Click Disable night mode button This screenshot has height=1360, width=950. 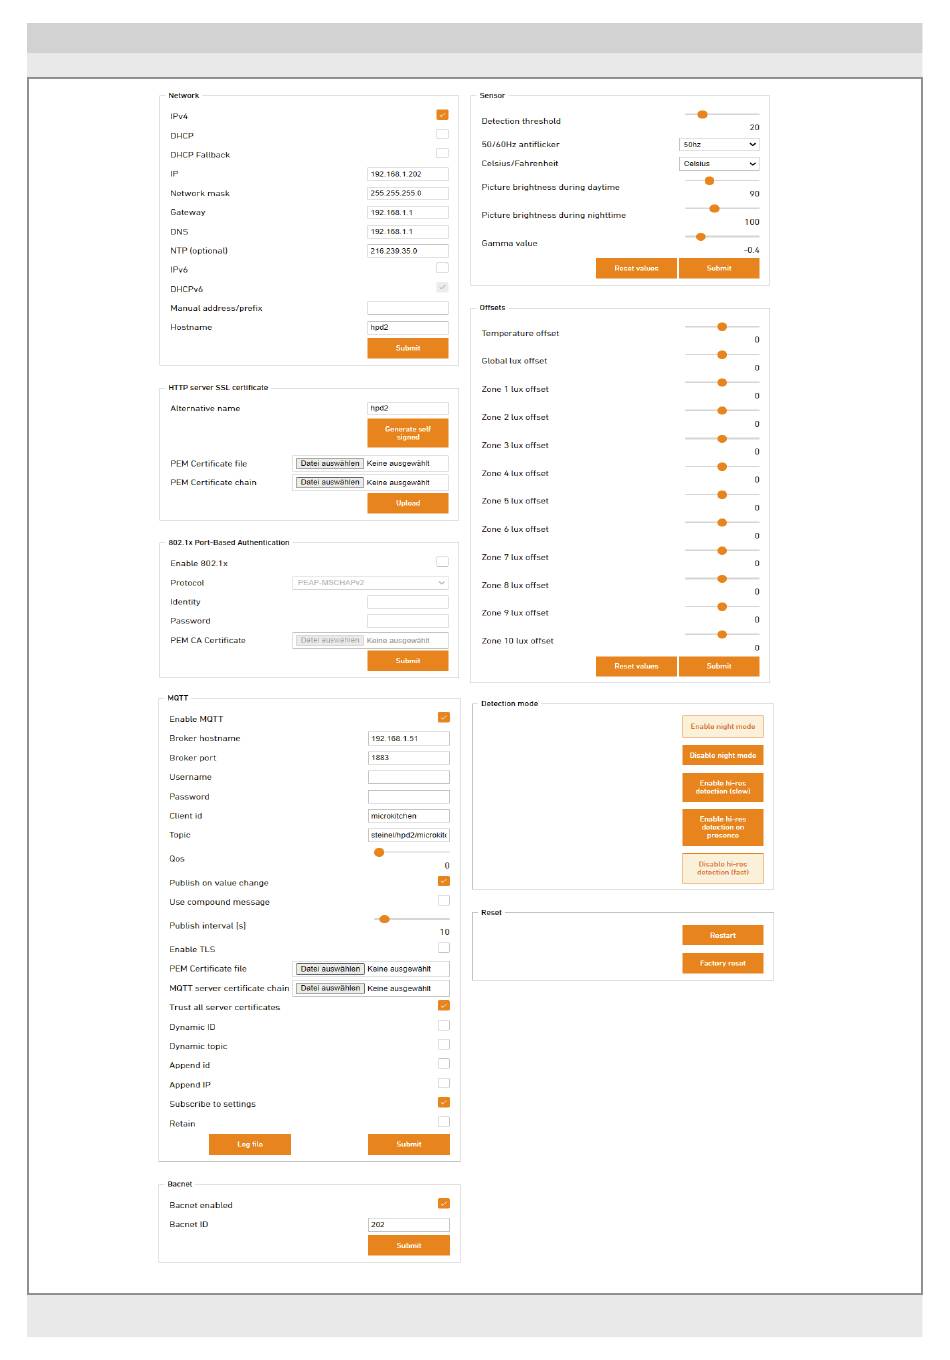pyautogui.click(x=723, y=755)
